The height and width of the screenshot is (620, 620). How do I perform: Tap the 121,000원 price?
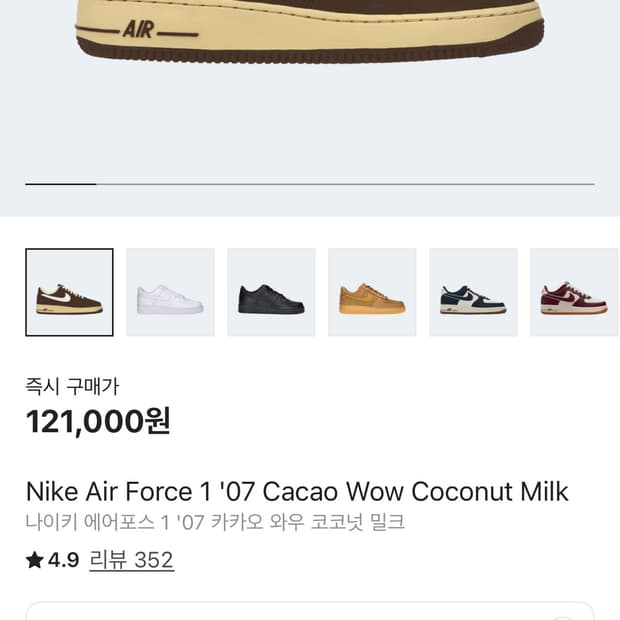pyautogui.click(x=98, y=422)
